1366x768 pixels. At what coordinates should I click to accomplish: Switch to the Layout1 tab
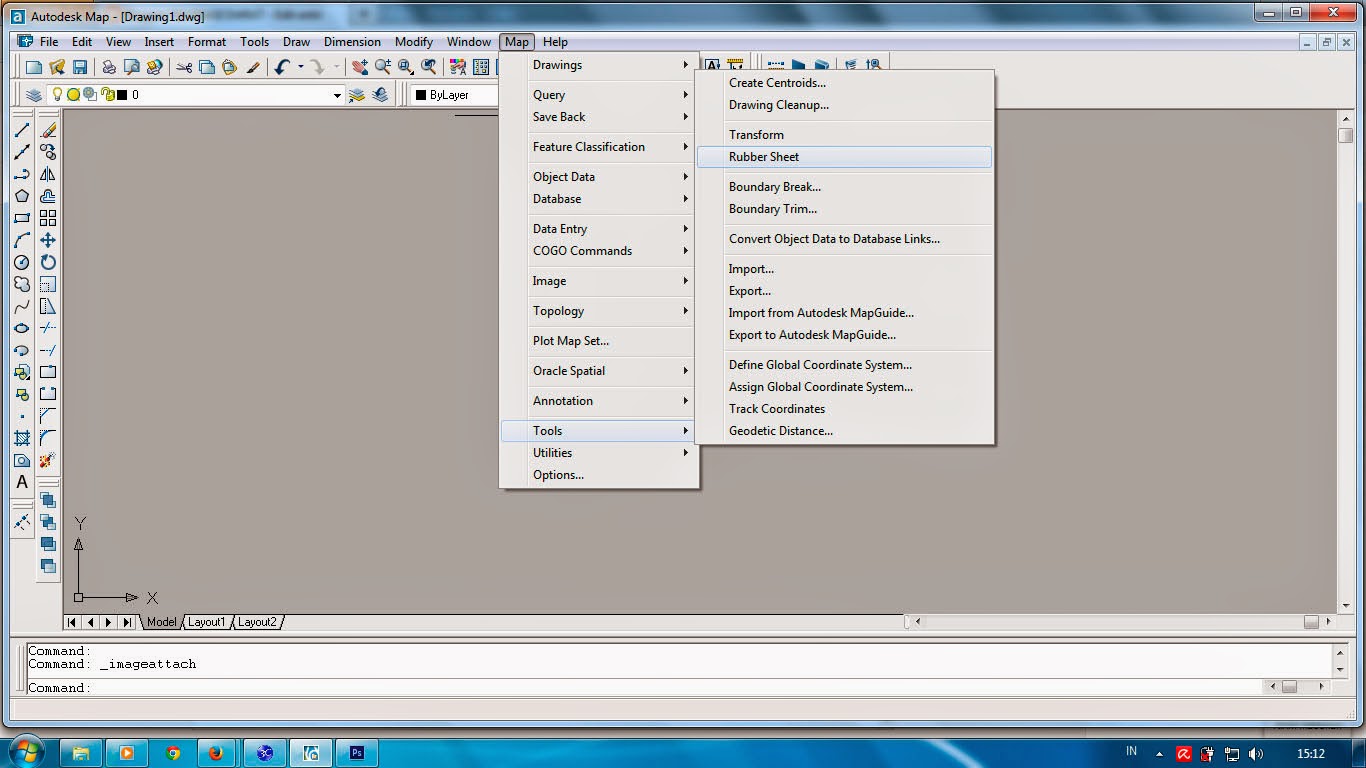click(207, 621)
